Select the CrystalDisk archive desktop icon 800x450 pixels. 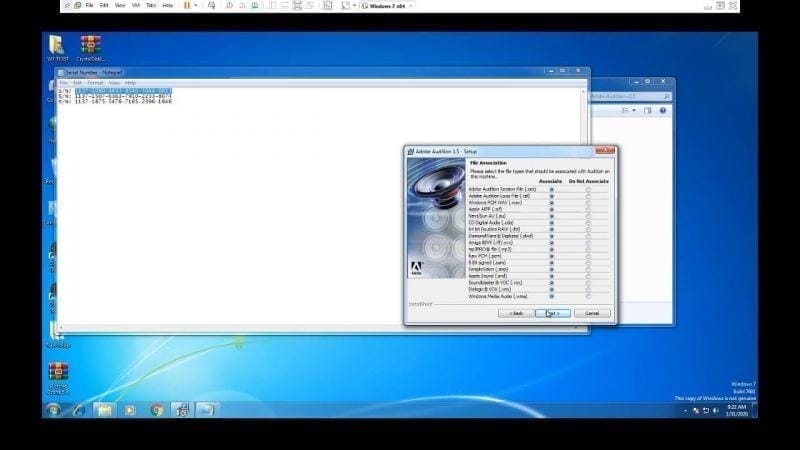tap(90, 48)
